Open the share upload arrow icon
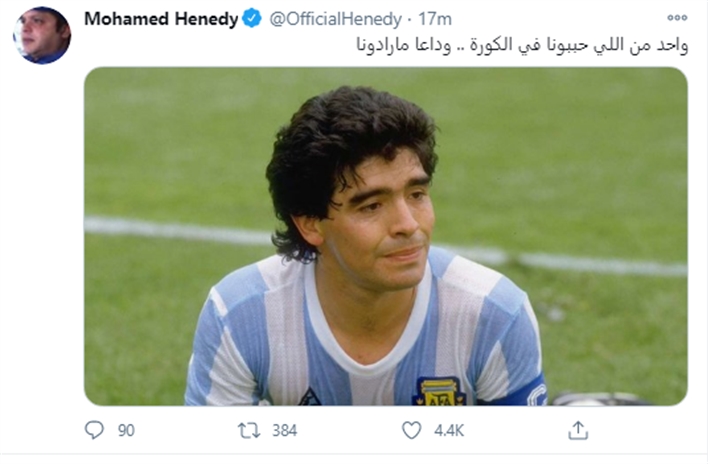The width and height of the screenshot is (710, 464). click(578, 430)
